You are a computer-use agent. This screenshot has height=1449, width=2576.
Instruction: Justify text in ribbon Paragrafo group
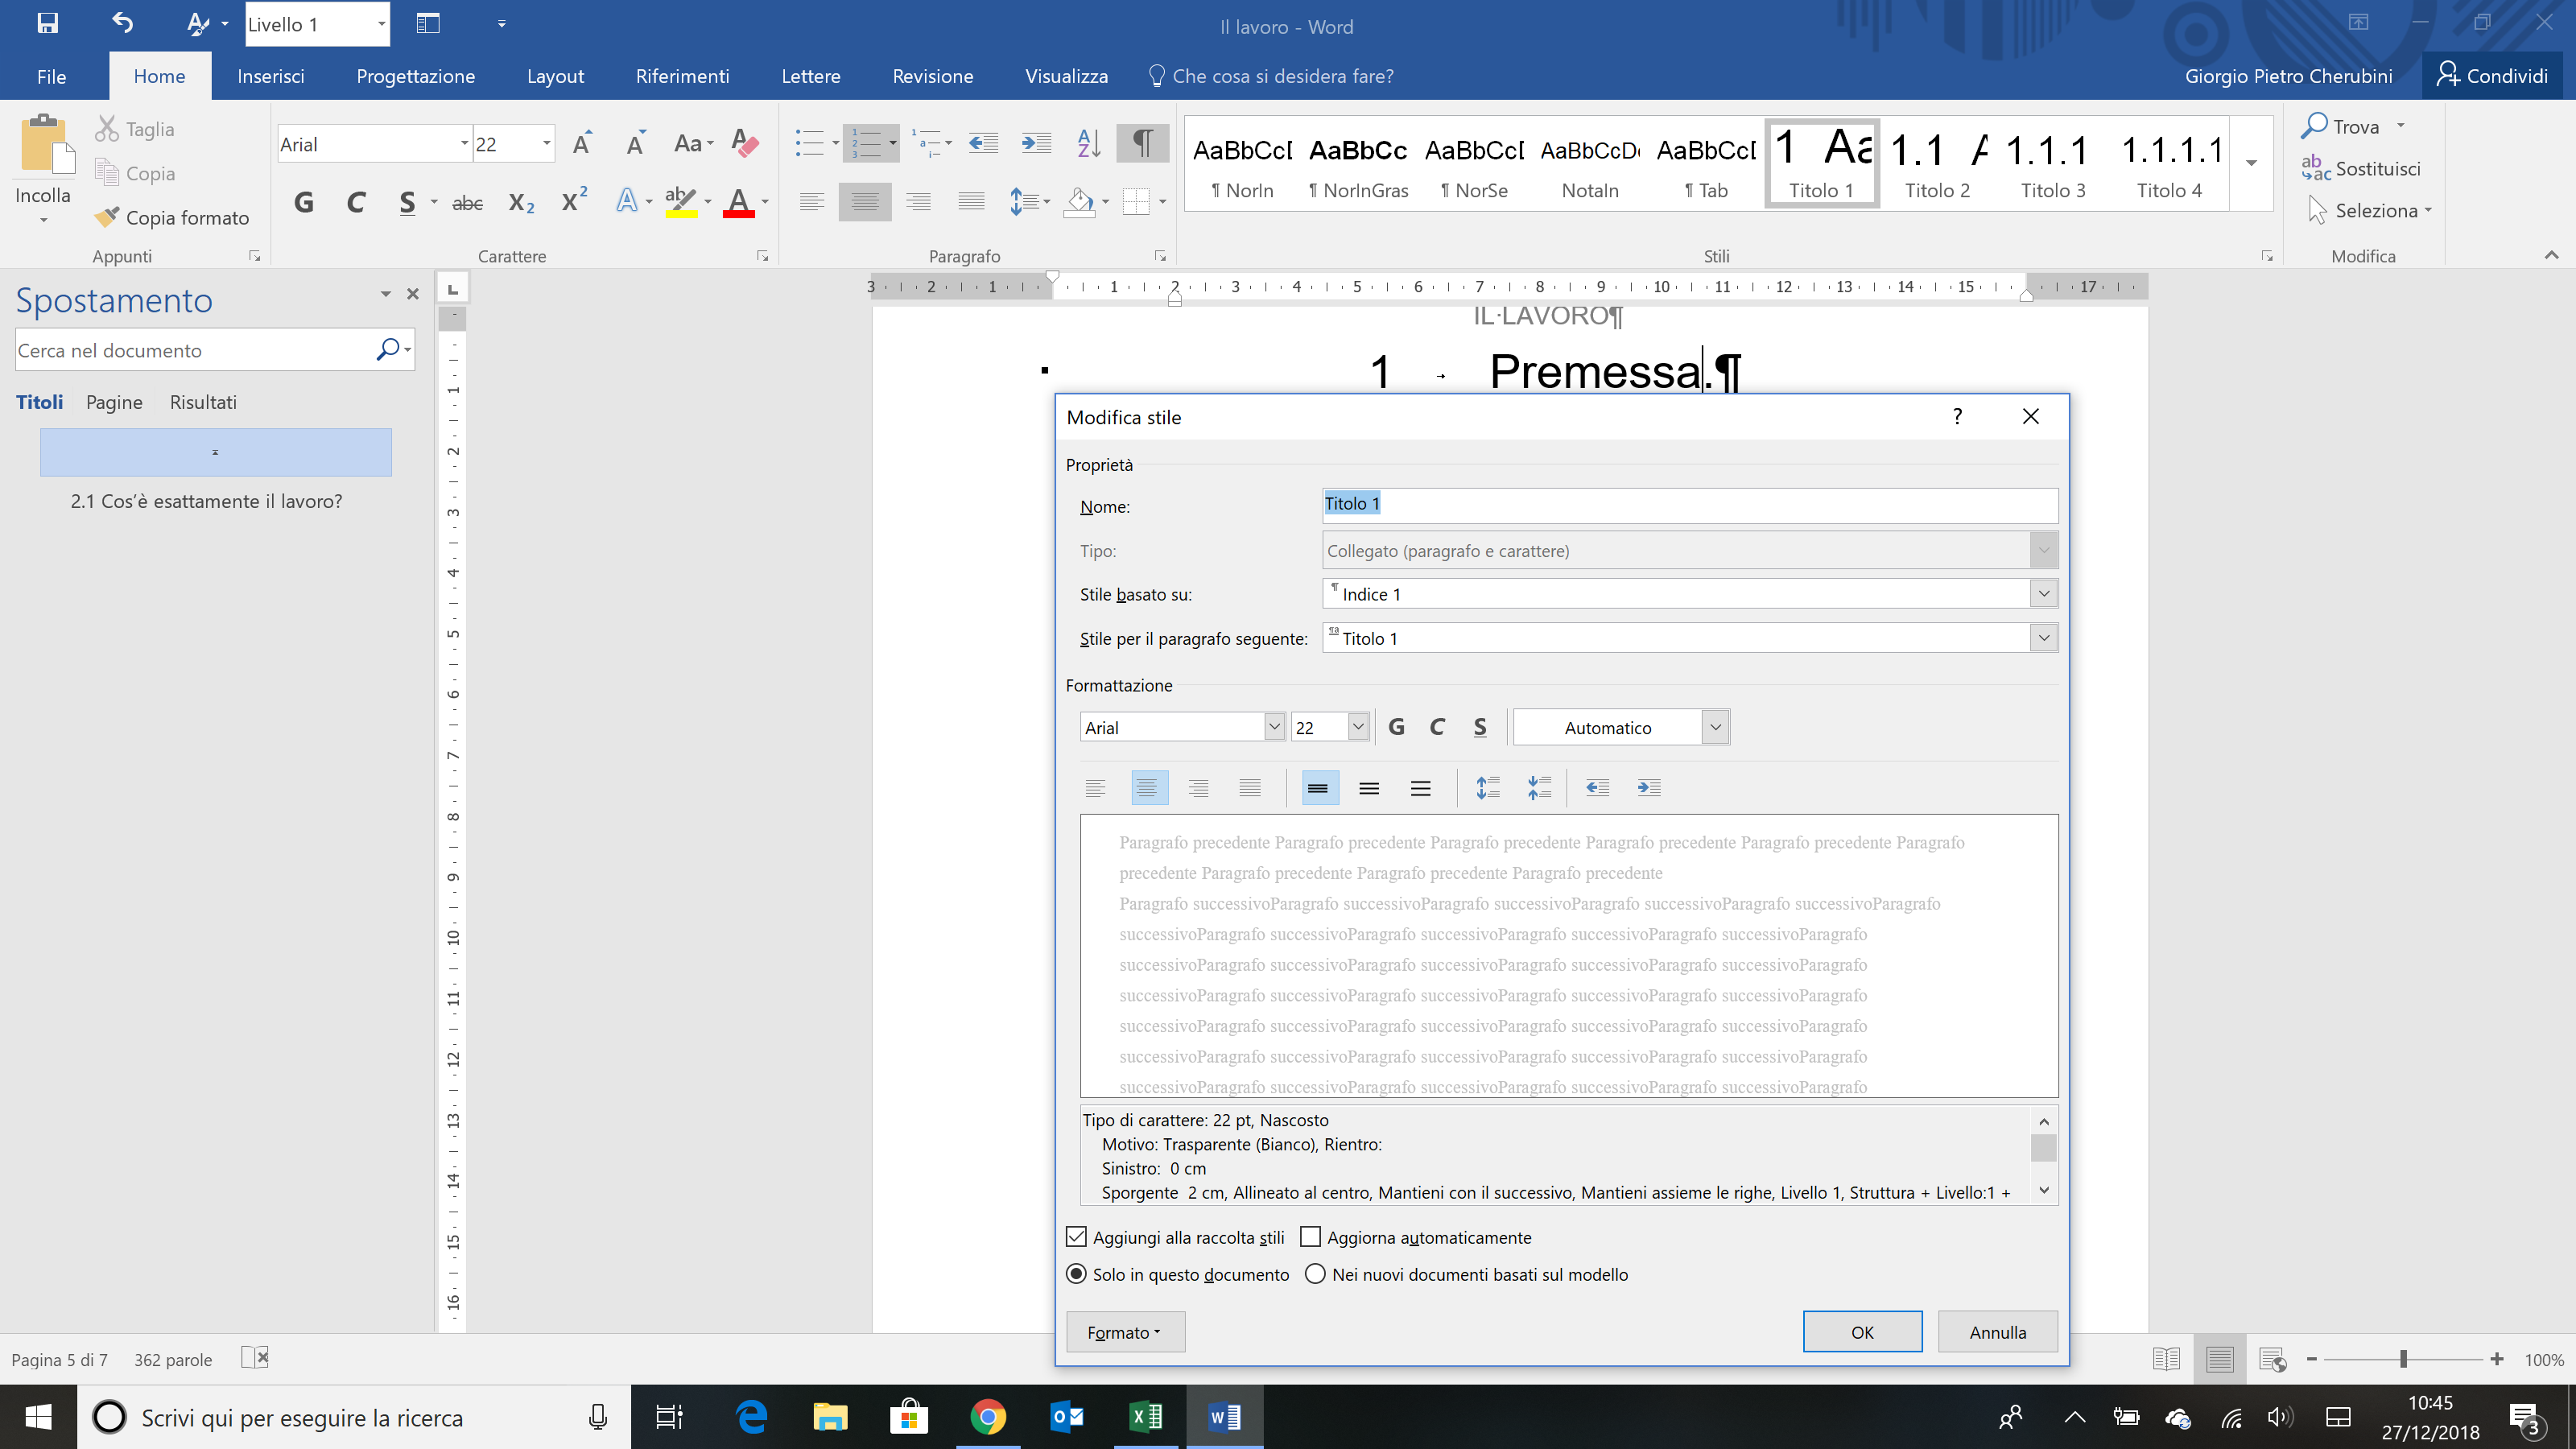[971, 203]
